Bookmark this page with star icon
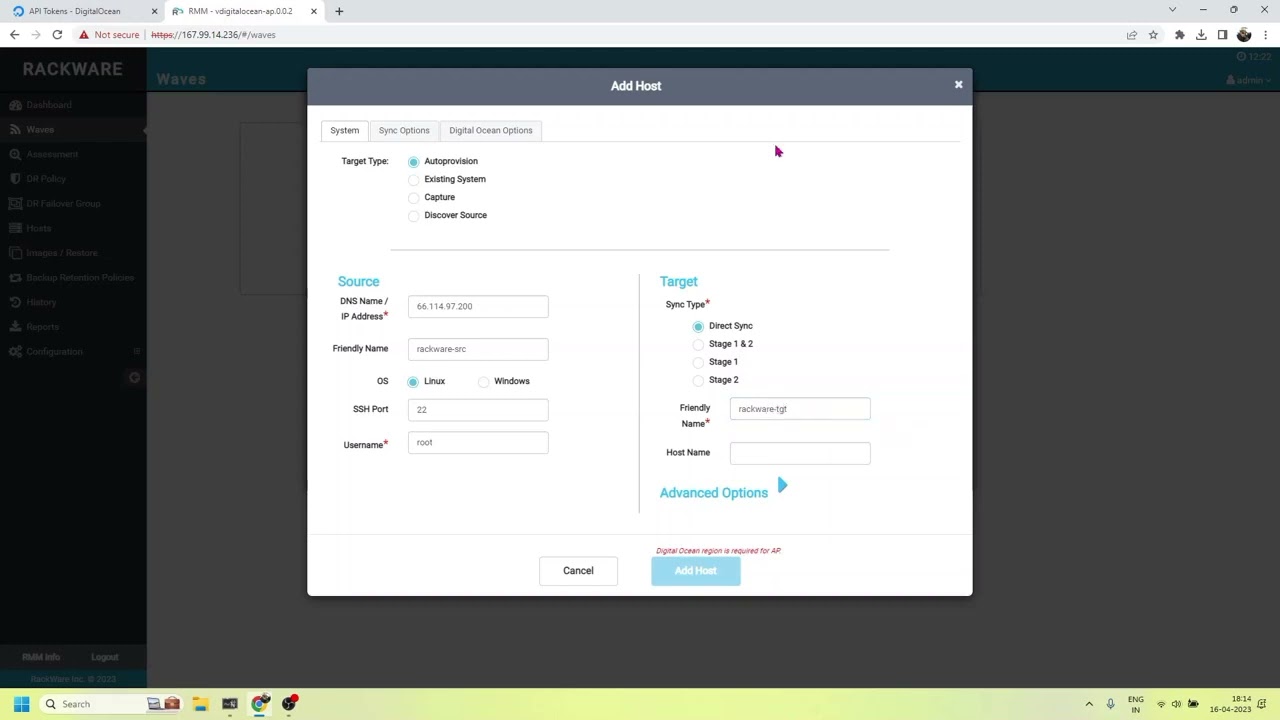 tap(1153, 35)
